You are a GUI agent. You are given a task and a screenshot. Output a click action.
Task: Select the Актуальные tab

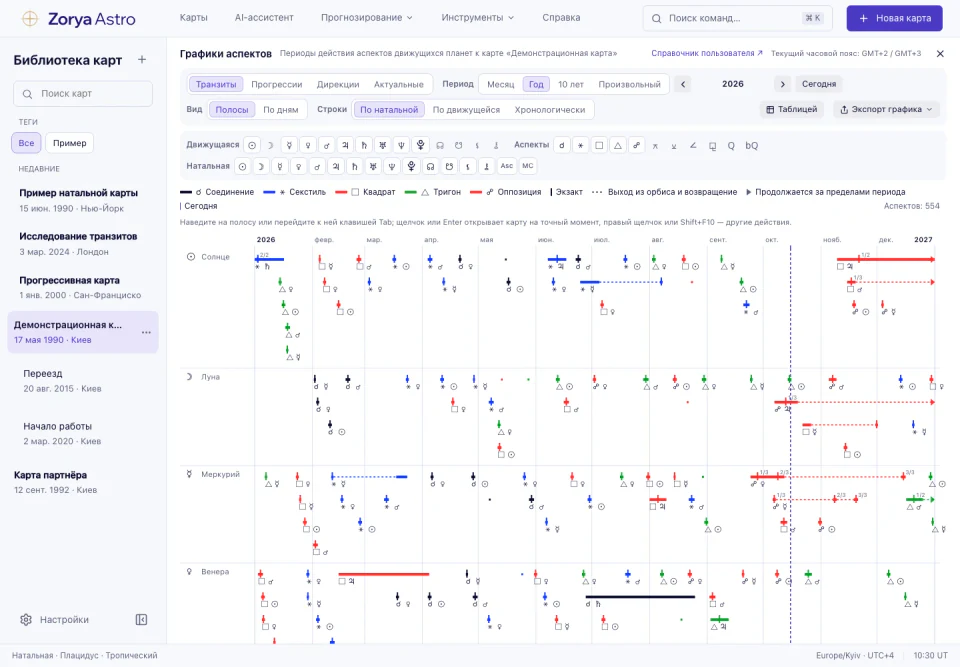[399, 84]
